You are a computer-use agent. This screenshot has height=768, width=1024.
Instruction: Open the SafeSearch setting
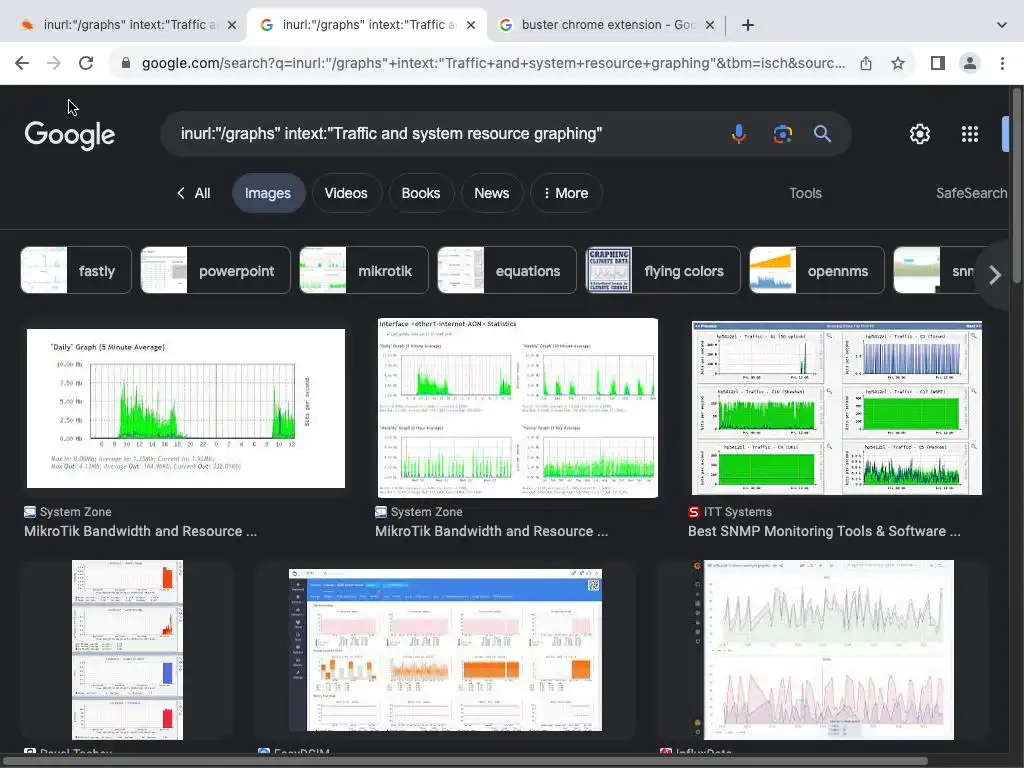(971, 193)
